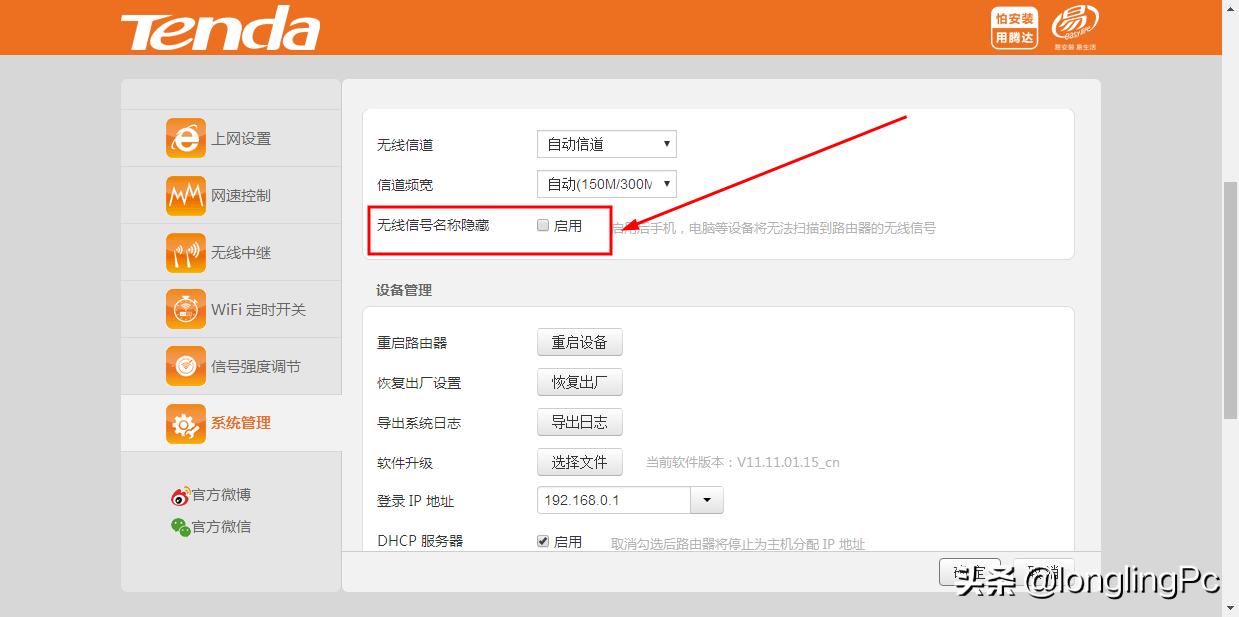Open the 无线信道 channel dropdown
Viewport: 1239px width, 617px height.
click(605, 143)
